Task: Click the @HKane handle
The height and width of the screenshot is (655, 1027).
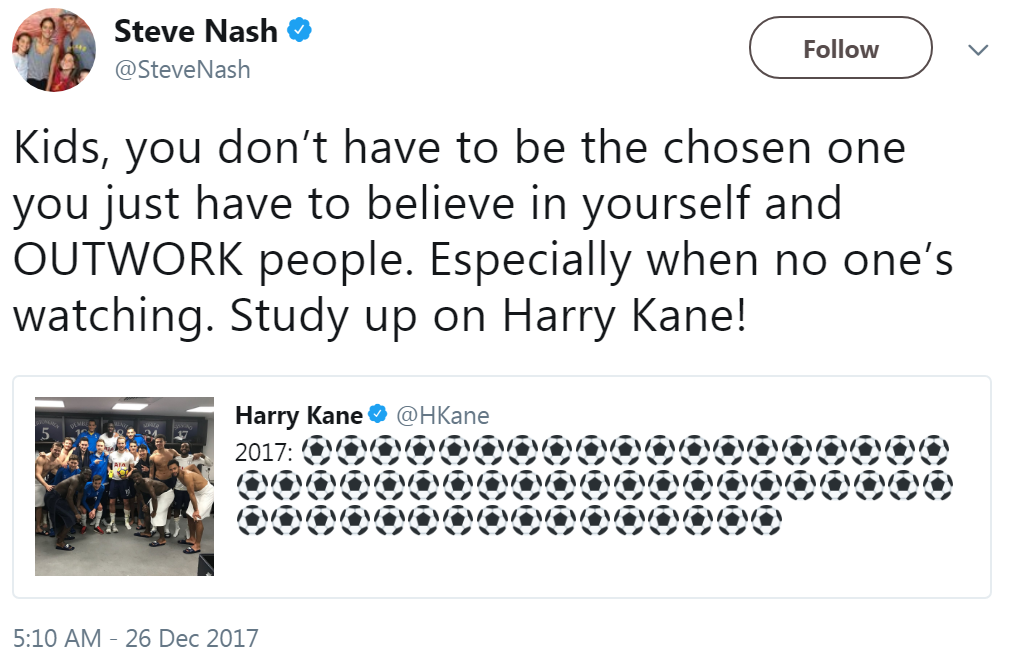Action: (x=443, y=415)
